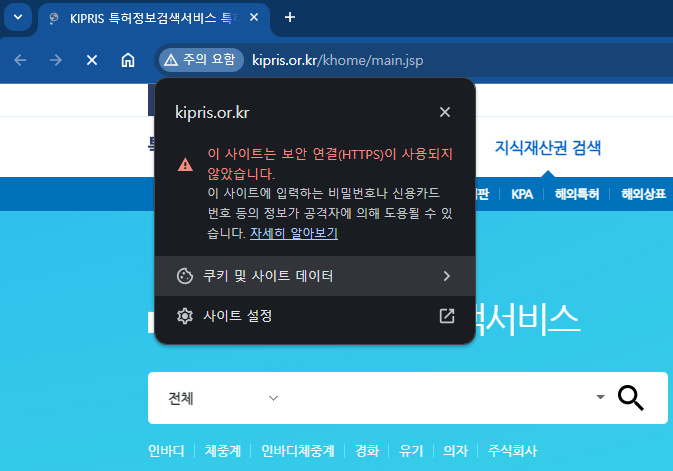Search the suggested keyword 의자
Image resolution: width=673 pixels, height=471 pixels.
455,451
